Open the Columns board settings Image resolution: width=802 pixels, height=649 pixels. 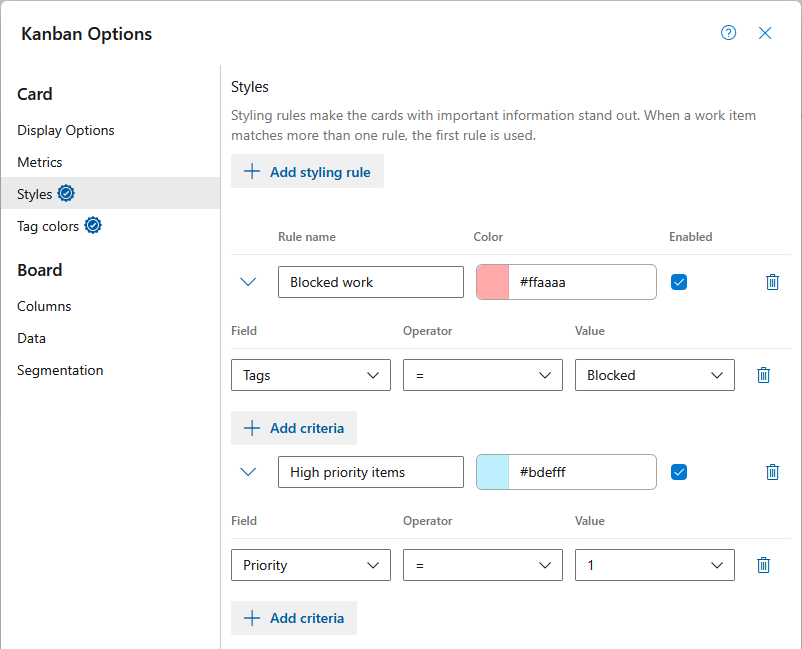[44, 306]
